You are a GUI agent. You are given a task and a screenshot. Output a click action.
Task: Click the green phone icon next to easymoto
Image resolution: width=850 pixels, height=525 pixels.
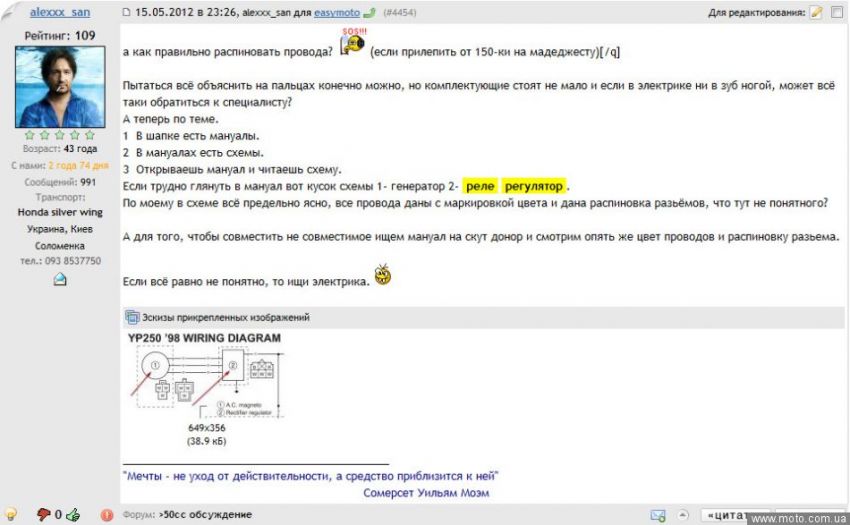[369, 12]
